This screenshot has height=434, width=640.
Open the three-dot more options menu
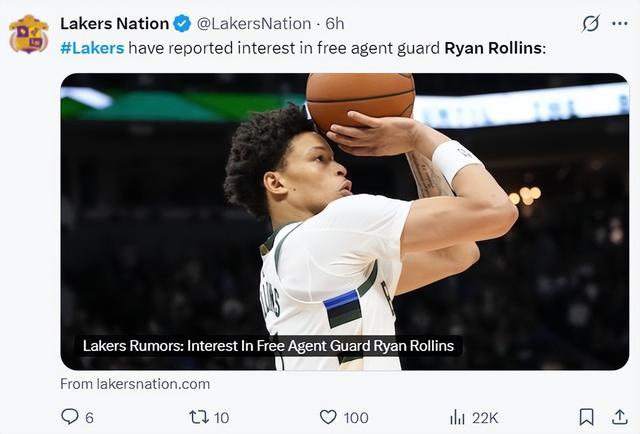[621, 23]
